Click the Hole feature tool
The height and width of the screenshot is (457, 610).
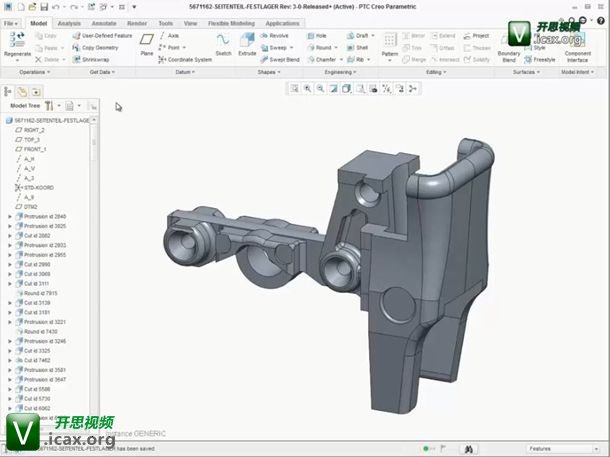[x=317, y=35]
